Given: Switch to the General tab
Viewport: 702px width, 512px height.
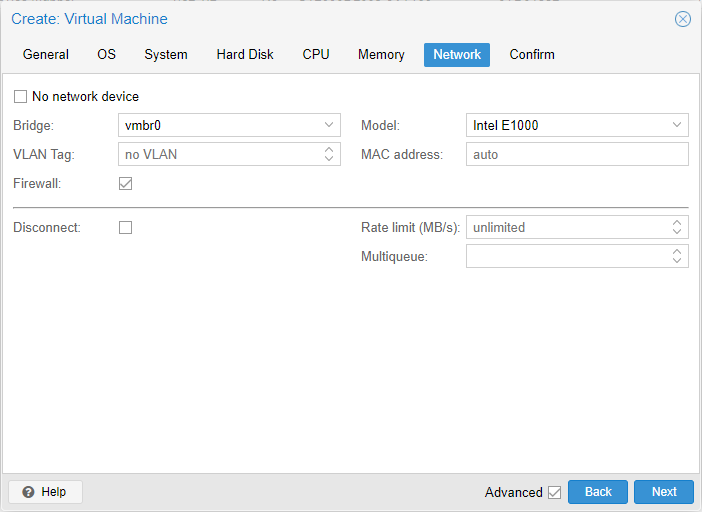Looking at the screenshot, I should point(46,55).
